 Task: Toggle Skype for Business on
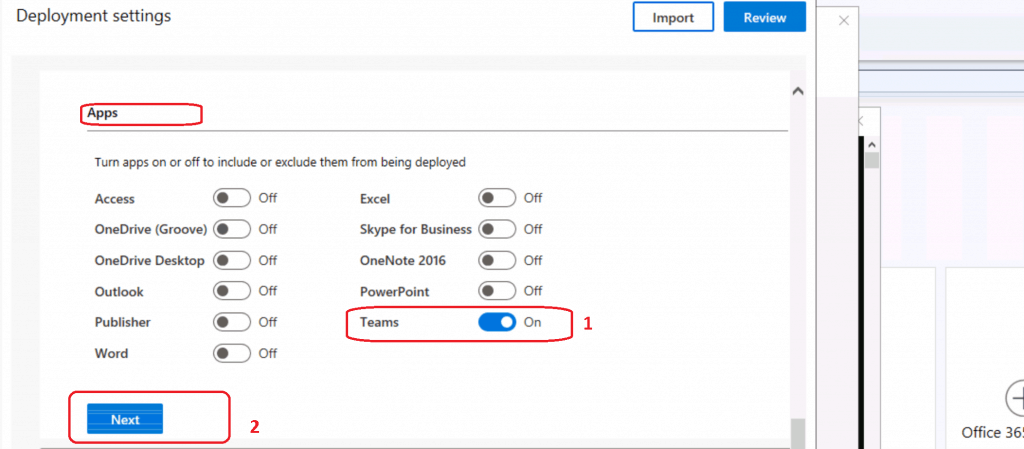tap(497, 229)
